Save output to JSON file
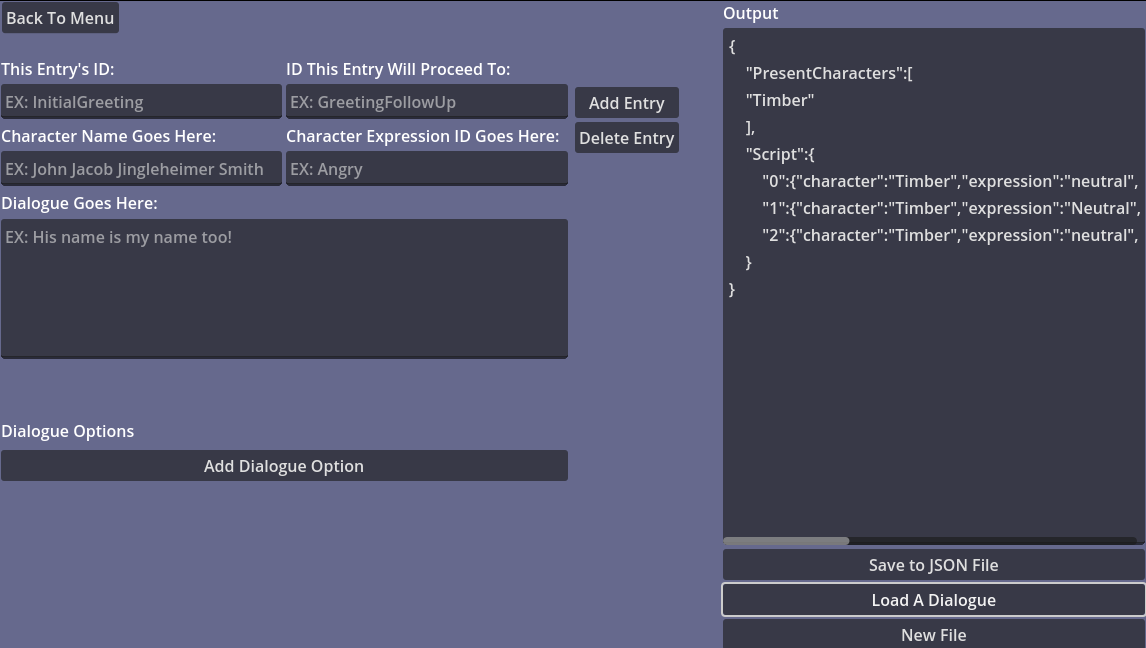Screen dimensions: 1146x648 933,565
